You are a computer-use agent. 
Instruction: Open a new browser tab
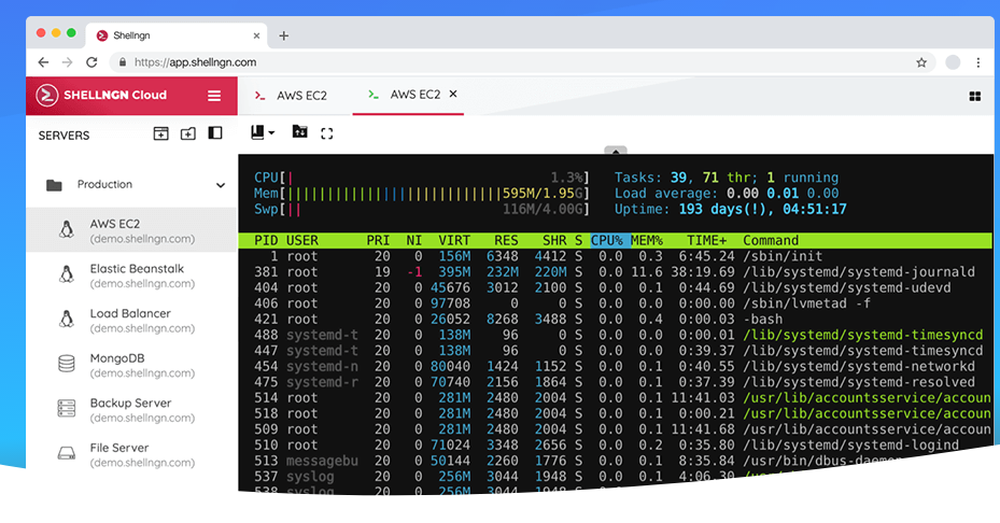click(x=284, y=36)
